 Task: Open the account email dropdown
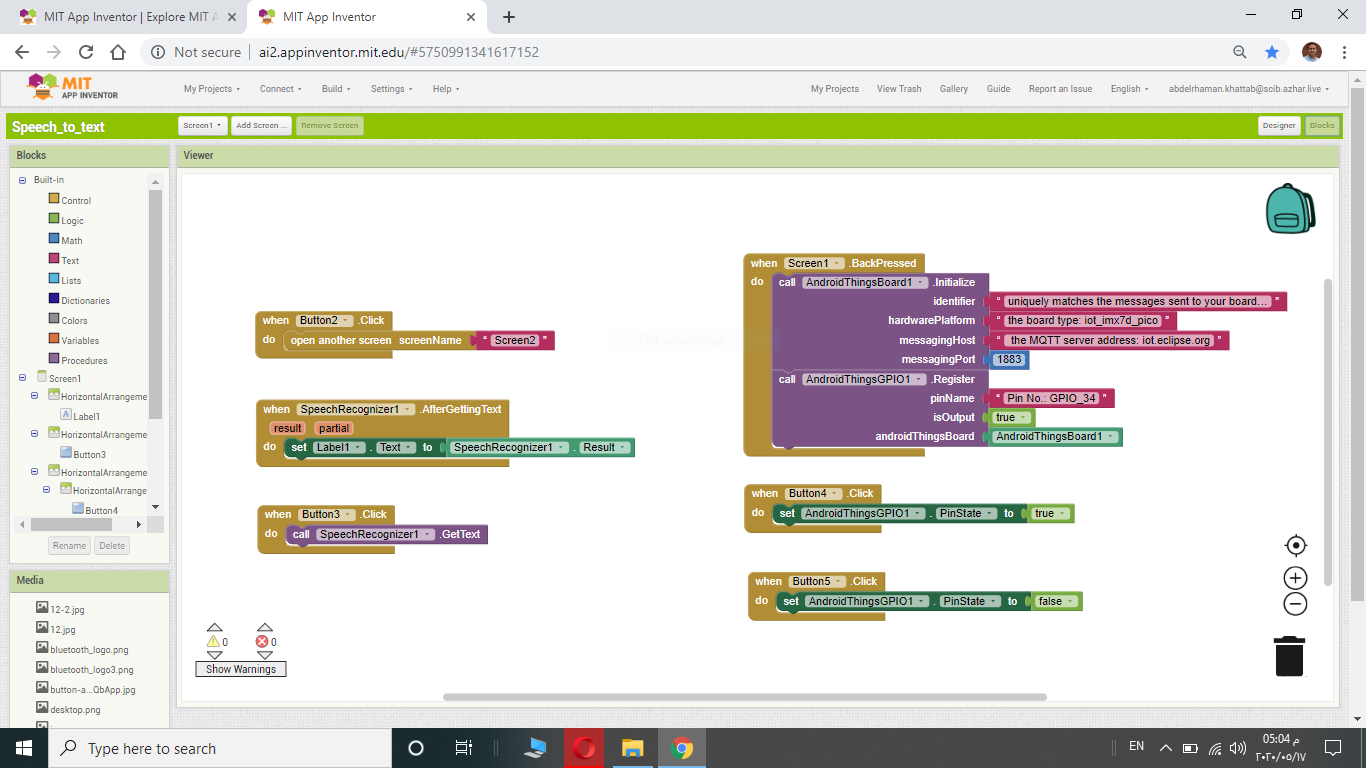point(1249,89)
